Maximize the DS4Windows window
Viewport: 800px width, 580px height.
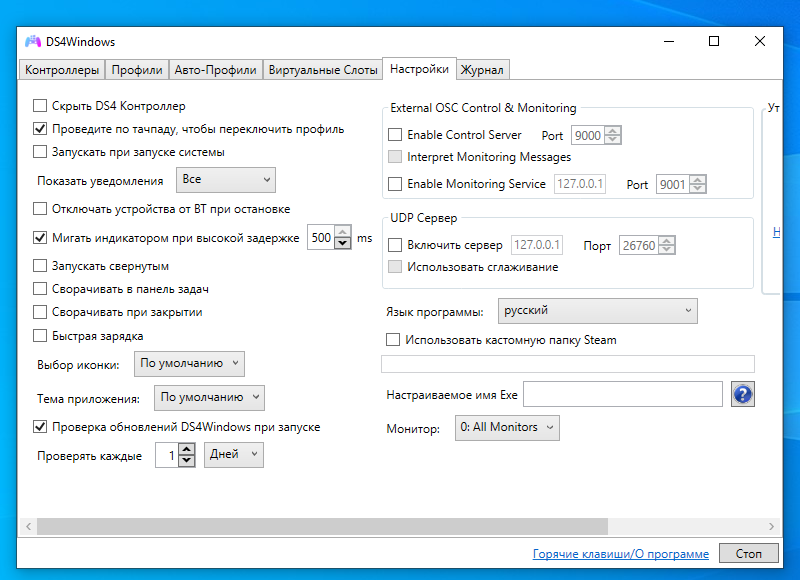pos(714,41)
